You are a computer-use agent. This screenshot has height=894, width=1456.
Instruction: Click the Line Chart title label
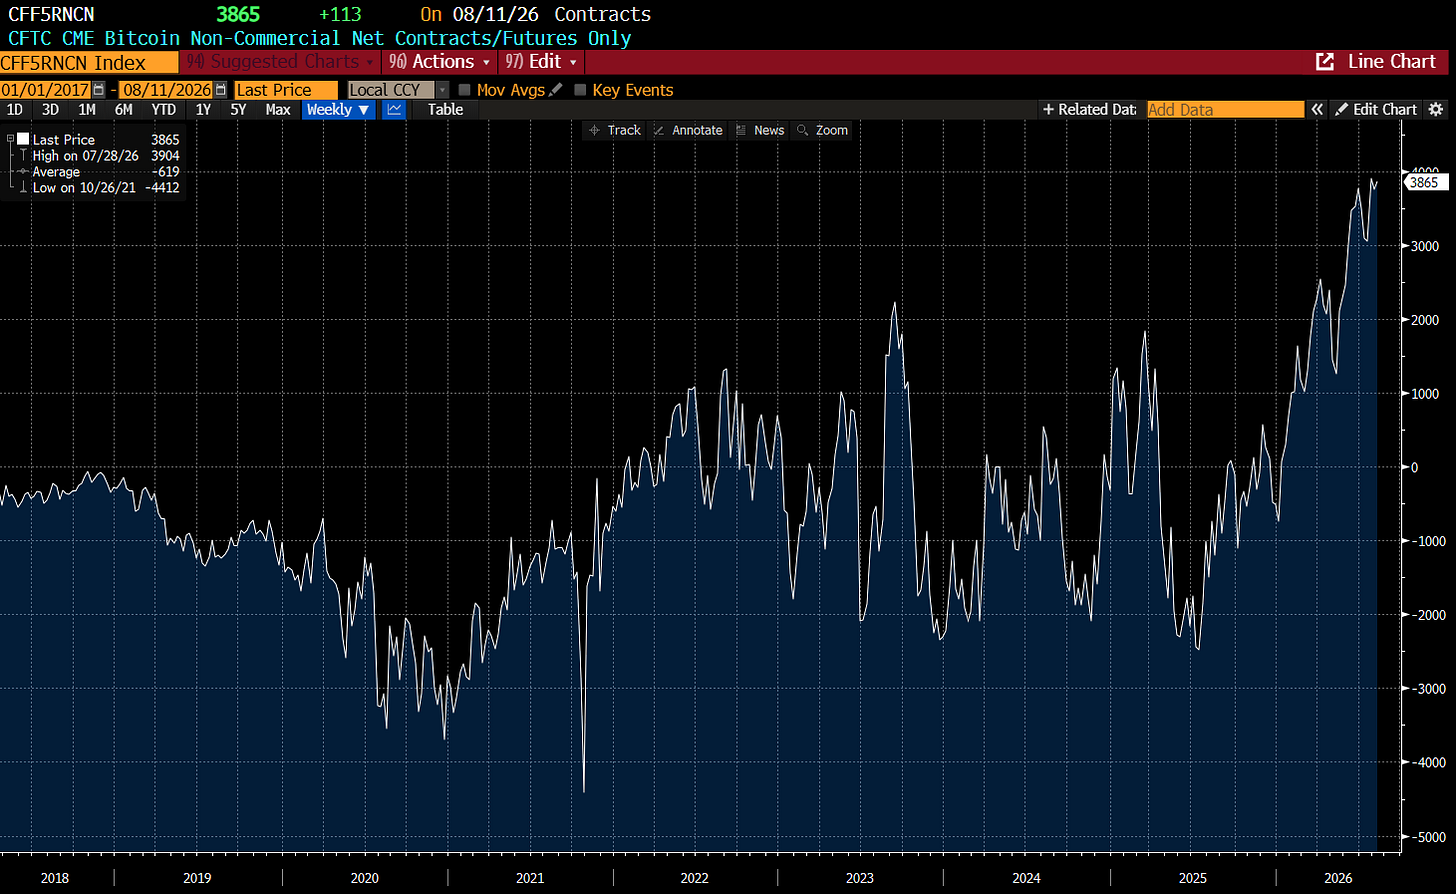coord(1391,62)
